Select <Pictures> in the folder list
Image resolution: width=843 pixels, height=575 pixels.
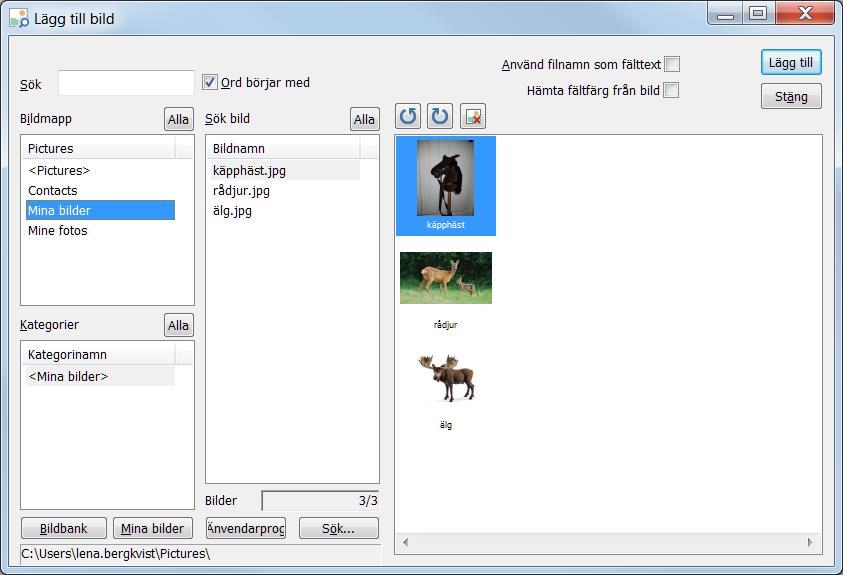(x=100, y=170)
